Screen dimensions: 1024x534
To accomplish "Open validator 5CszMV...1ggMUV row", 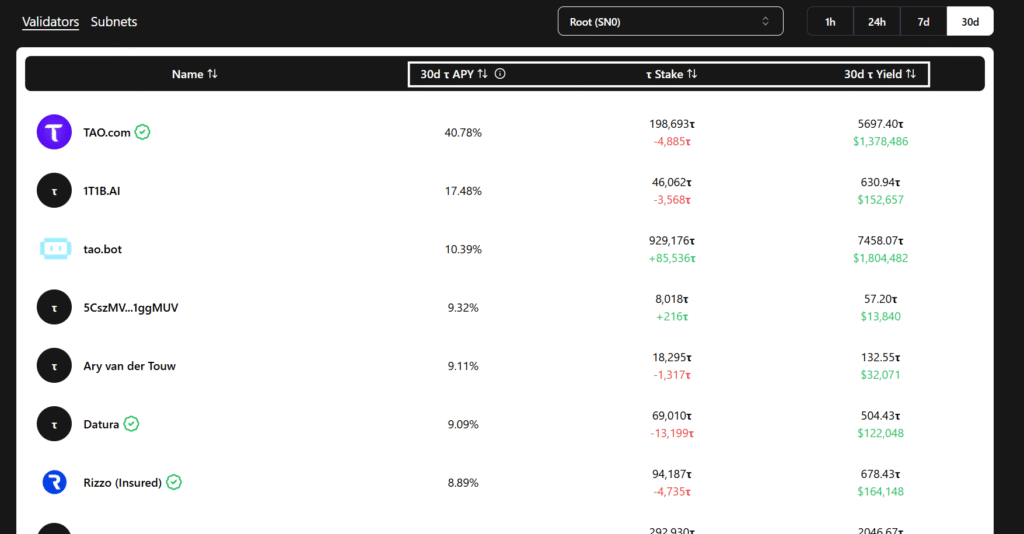I will 130,308.
